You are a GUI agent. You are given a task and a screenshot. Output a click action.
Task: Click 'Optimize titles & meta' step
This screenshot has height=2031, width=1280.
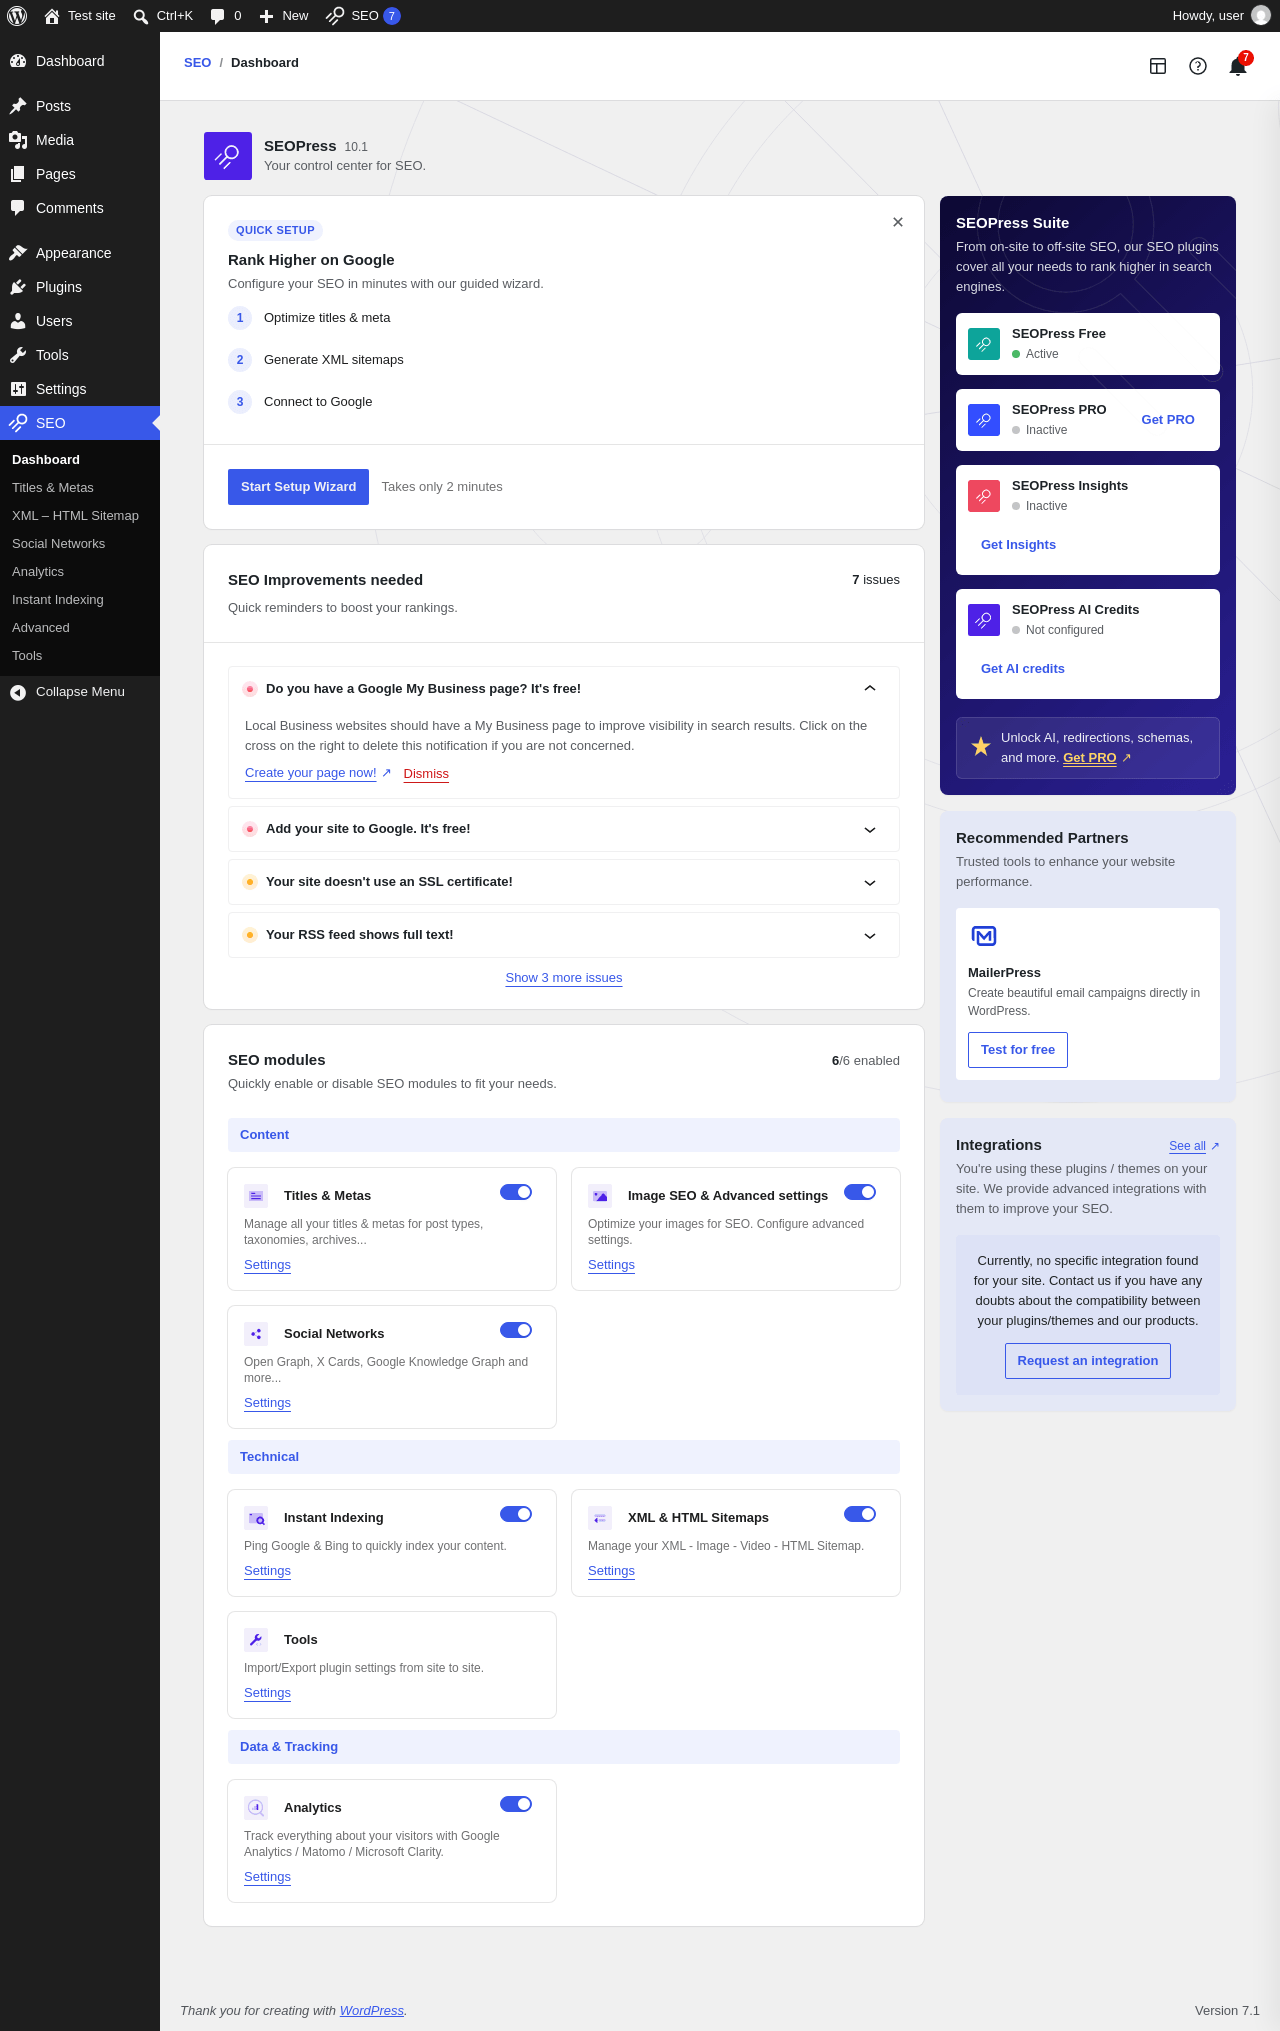327,318
